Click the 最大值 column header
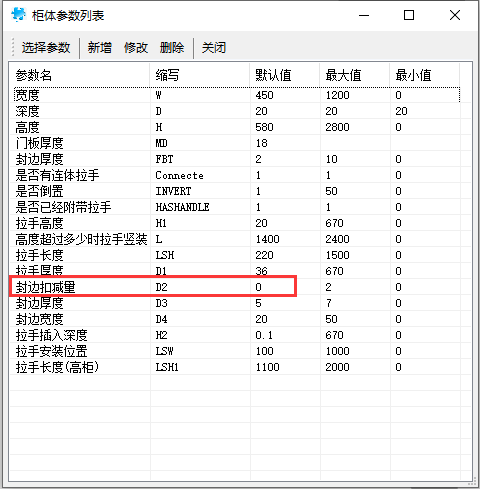480x489 pixels. 355,75
